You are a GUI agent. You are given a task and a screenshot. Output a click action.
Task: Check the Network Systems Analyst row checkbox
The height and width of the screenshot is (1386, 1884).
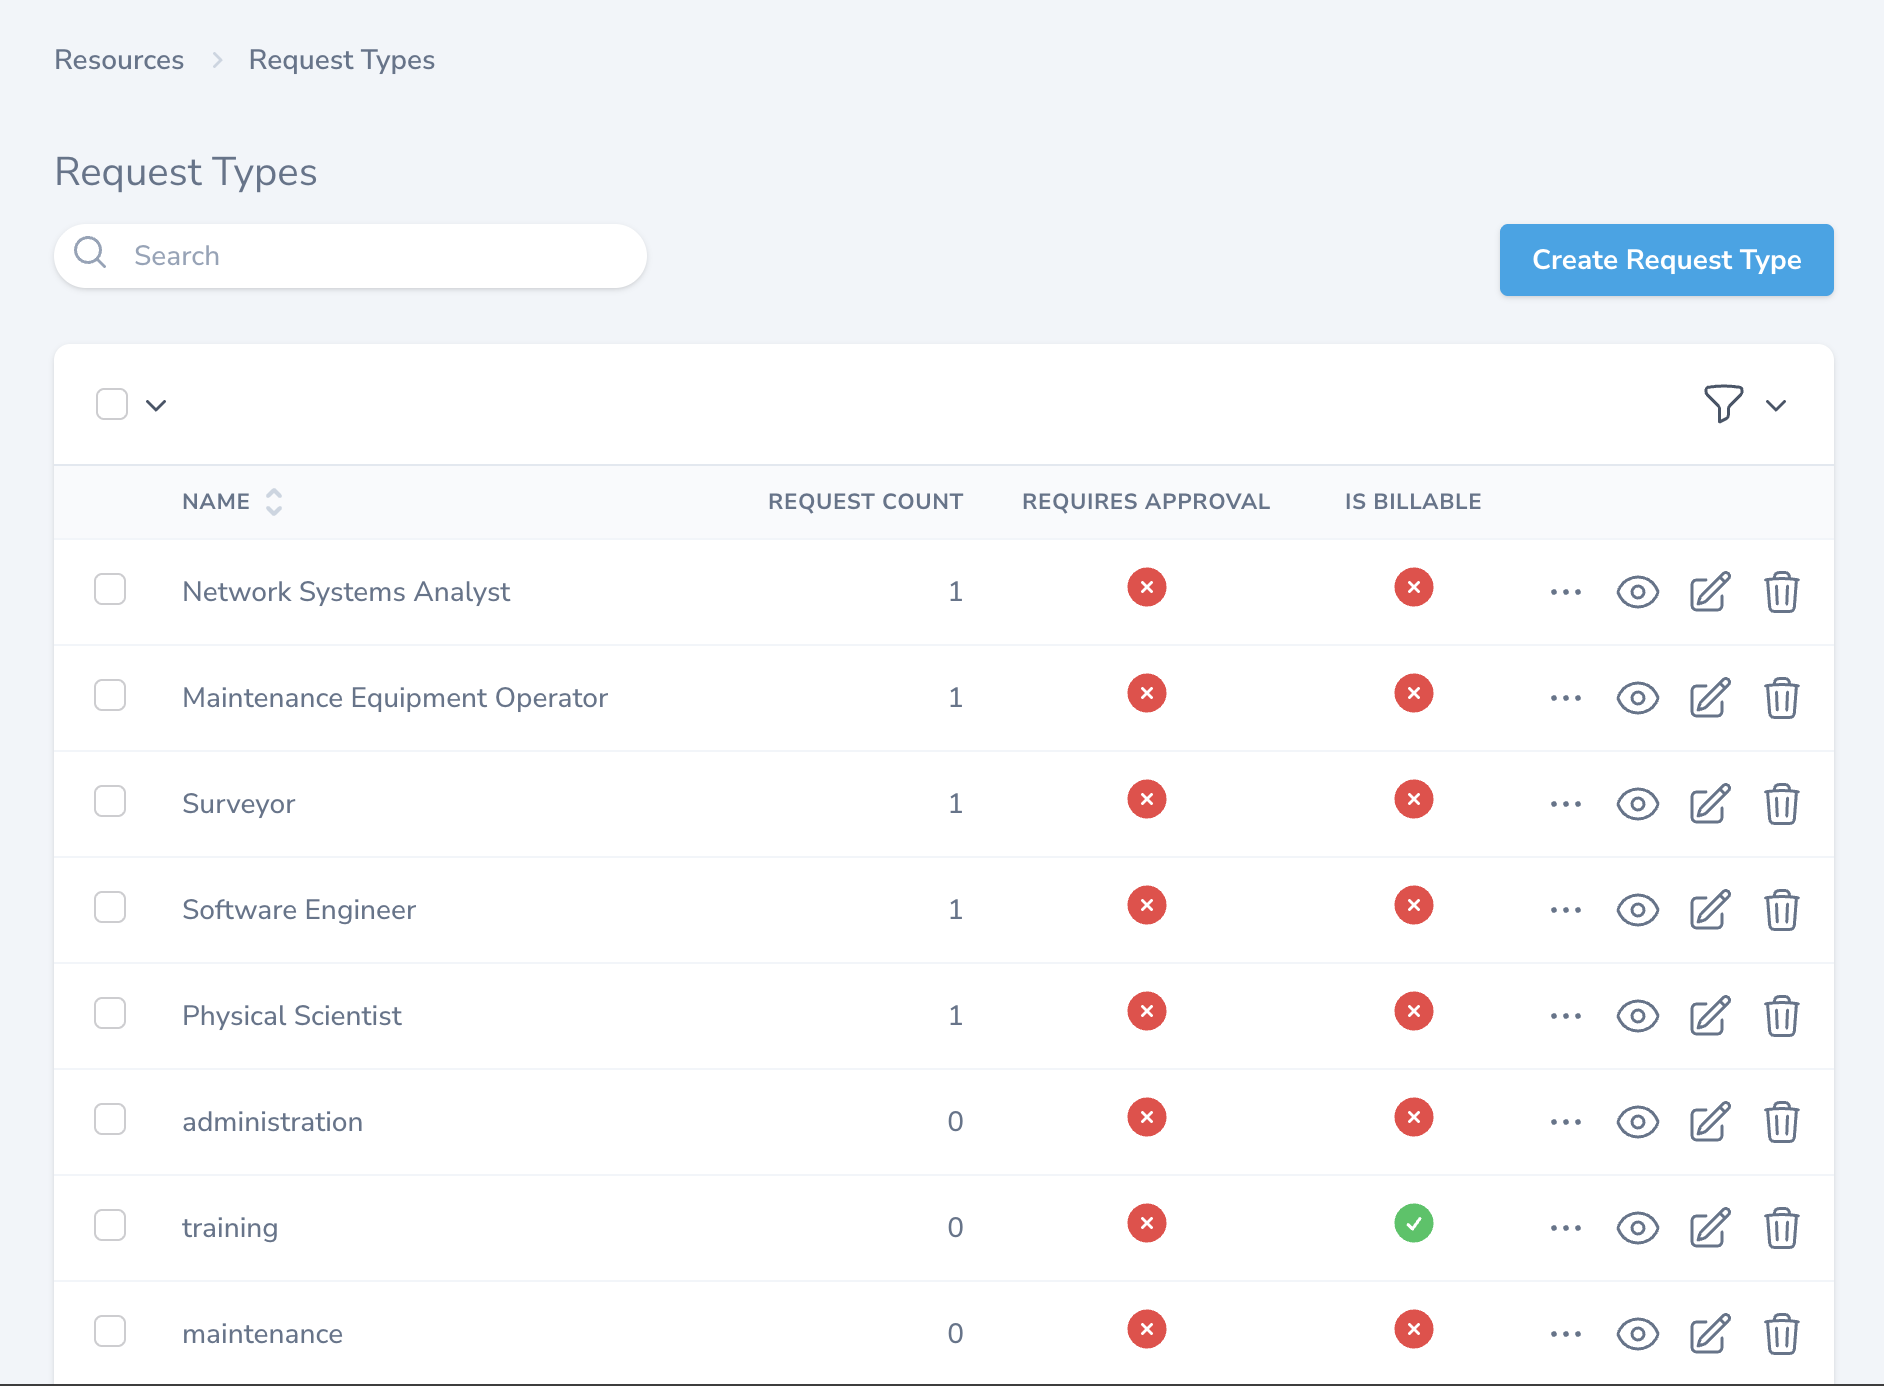pos(110,589)
